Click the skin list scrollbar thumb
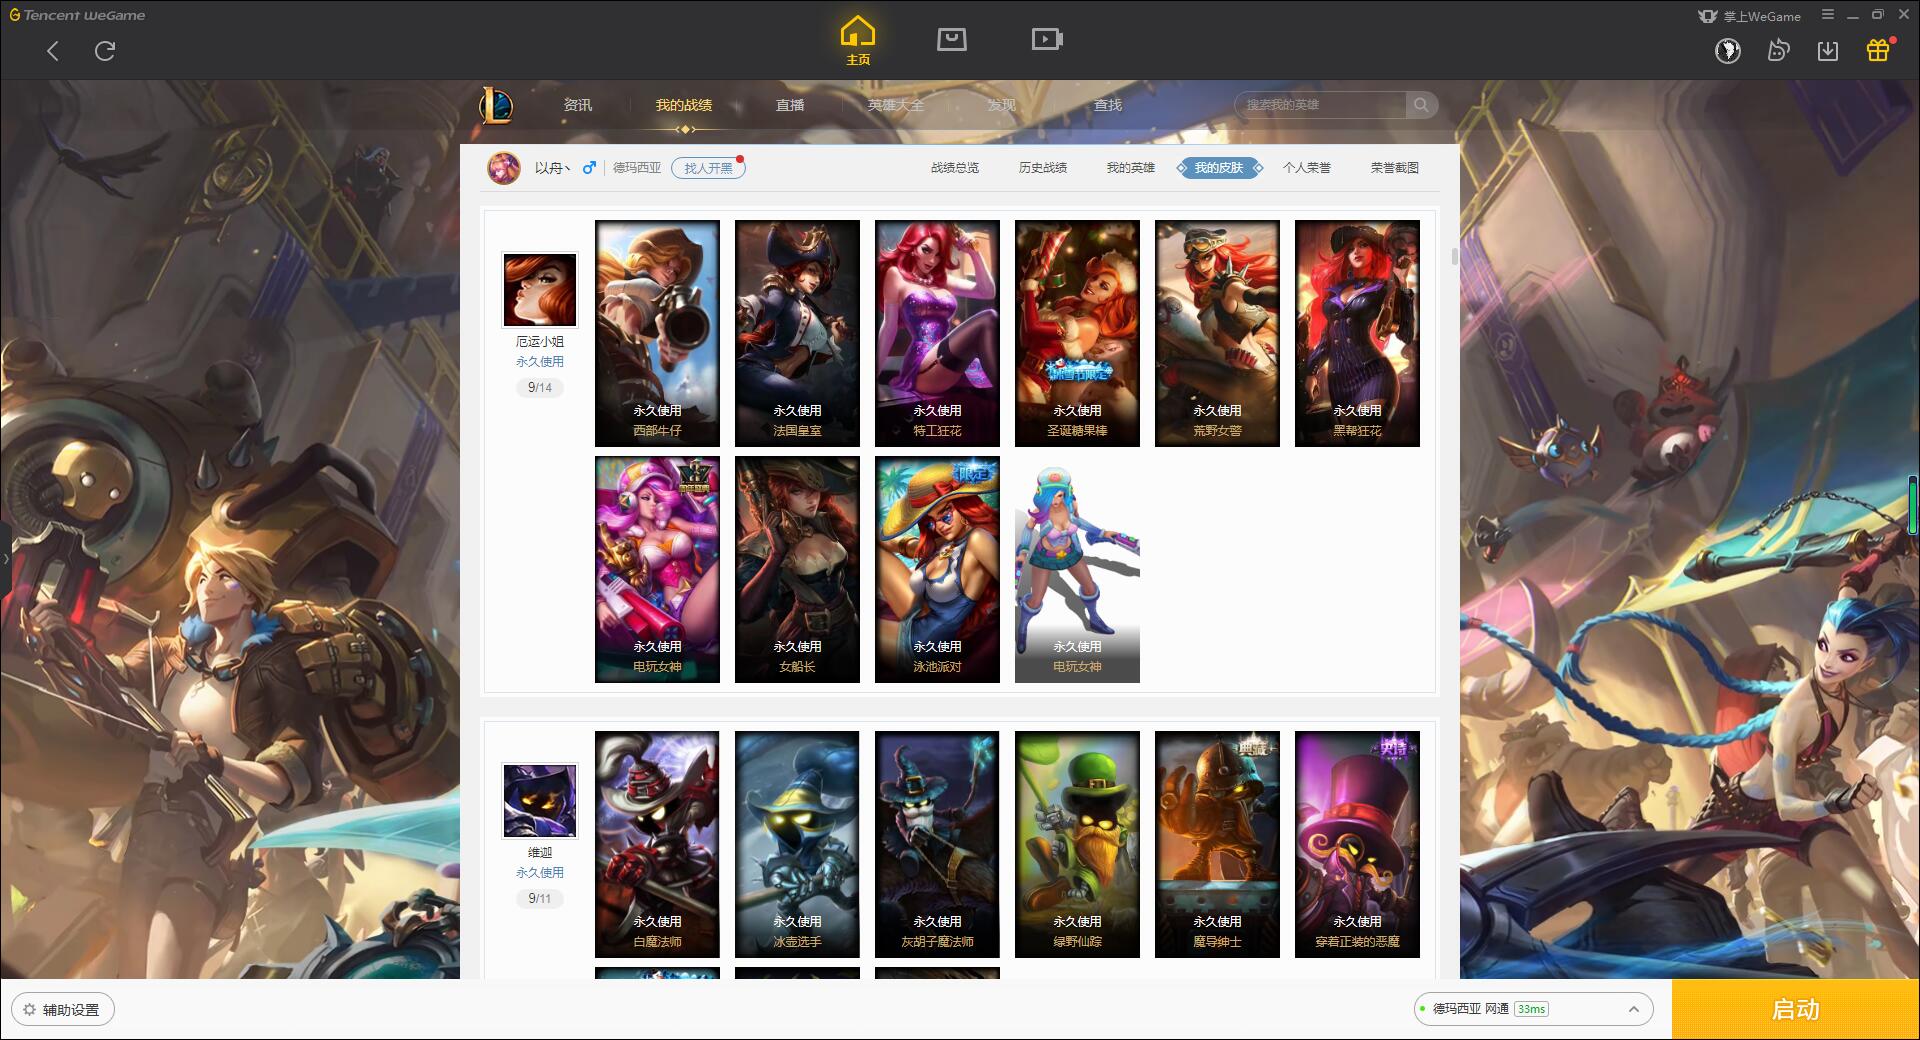The image size is (1920, 1040). tap(1454, 256)
